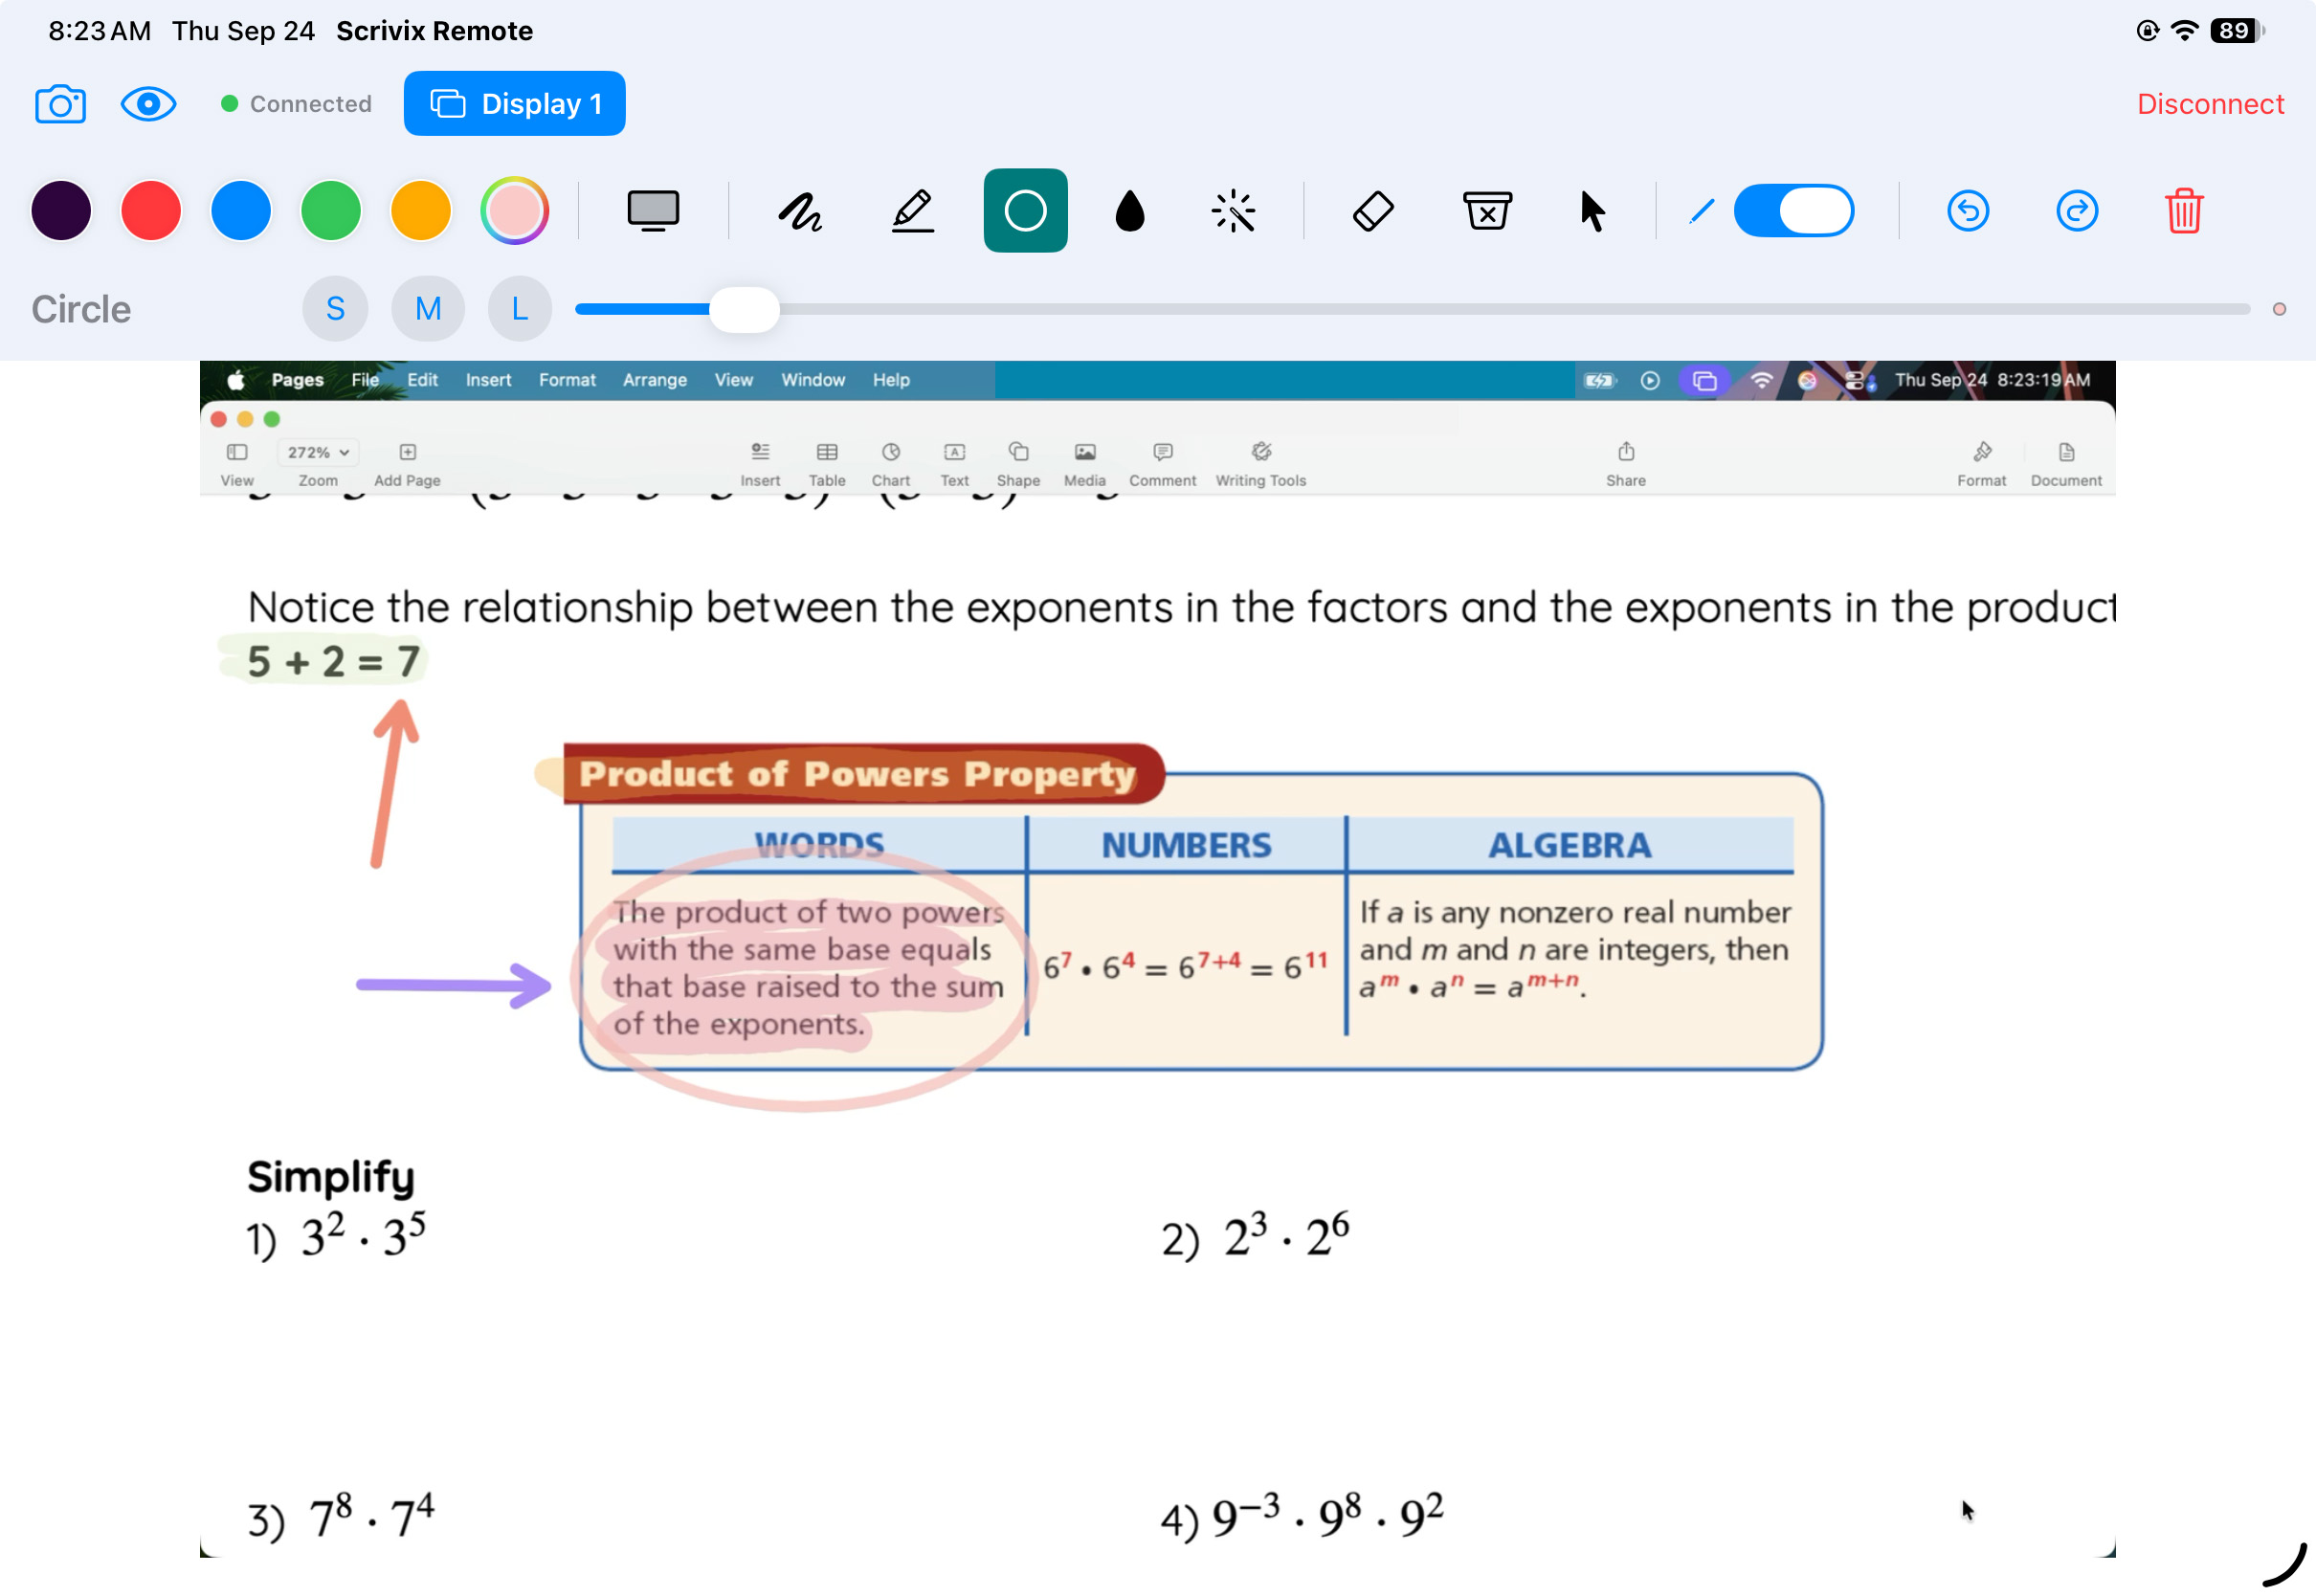Open the Pages Arrange menu
The image size is (2316, 1596).
point(655,380)
